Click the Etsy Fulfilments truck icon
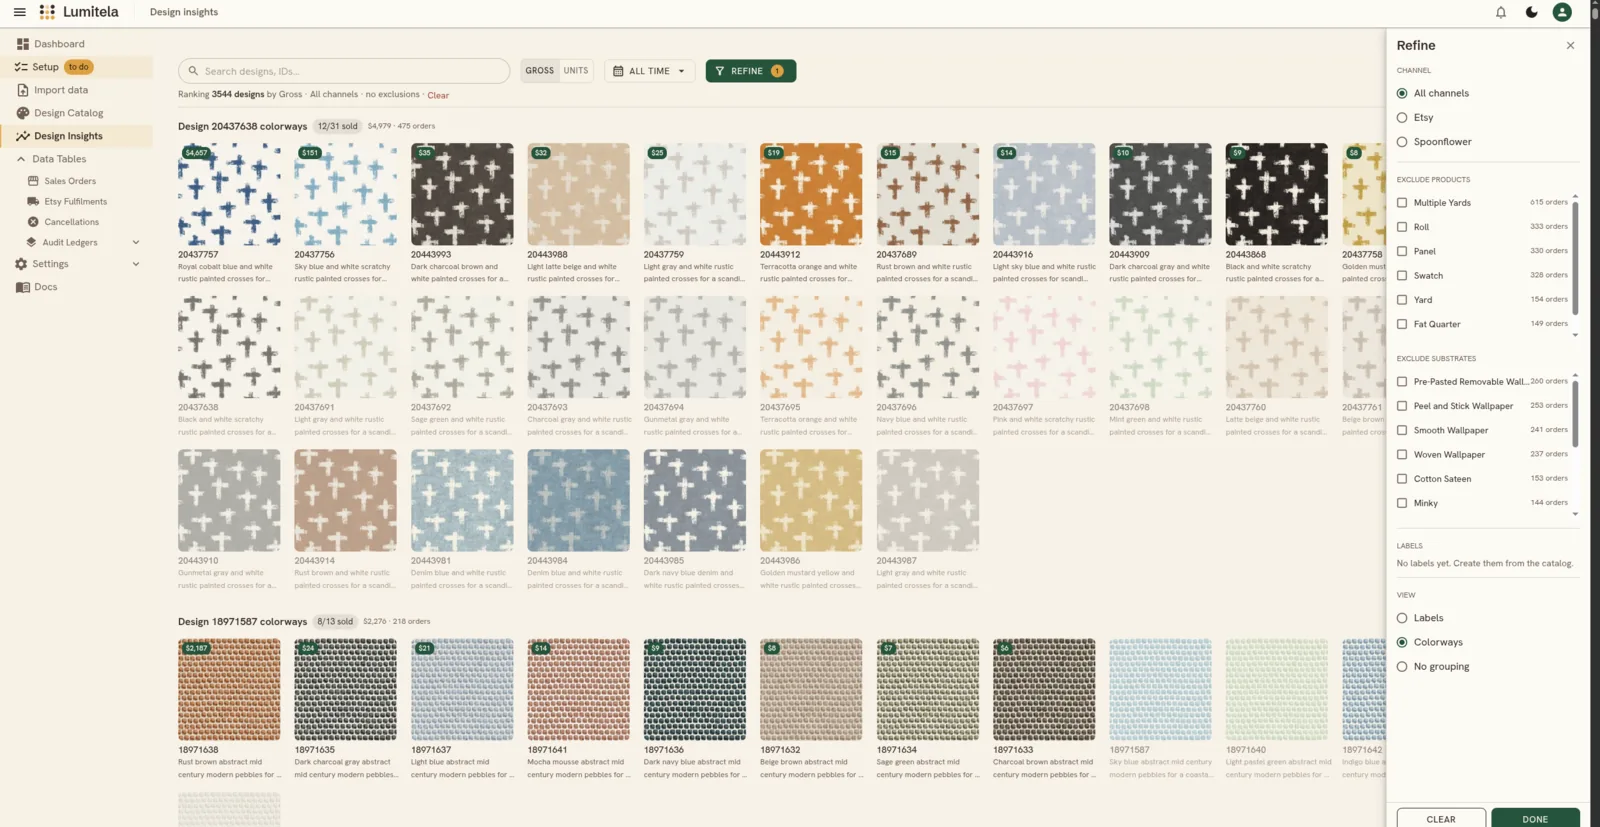 pos(33,201)
